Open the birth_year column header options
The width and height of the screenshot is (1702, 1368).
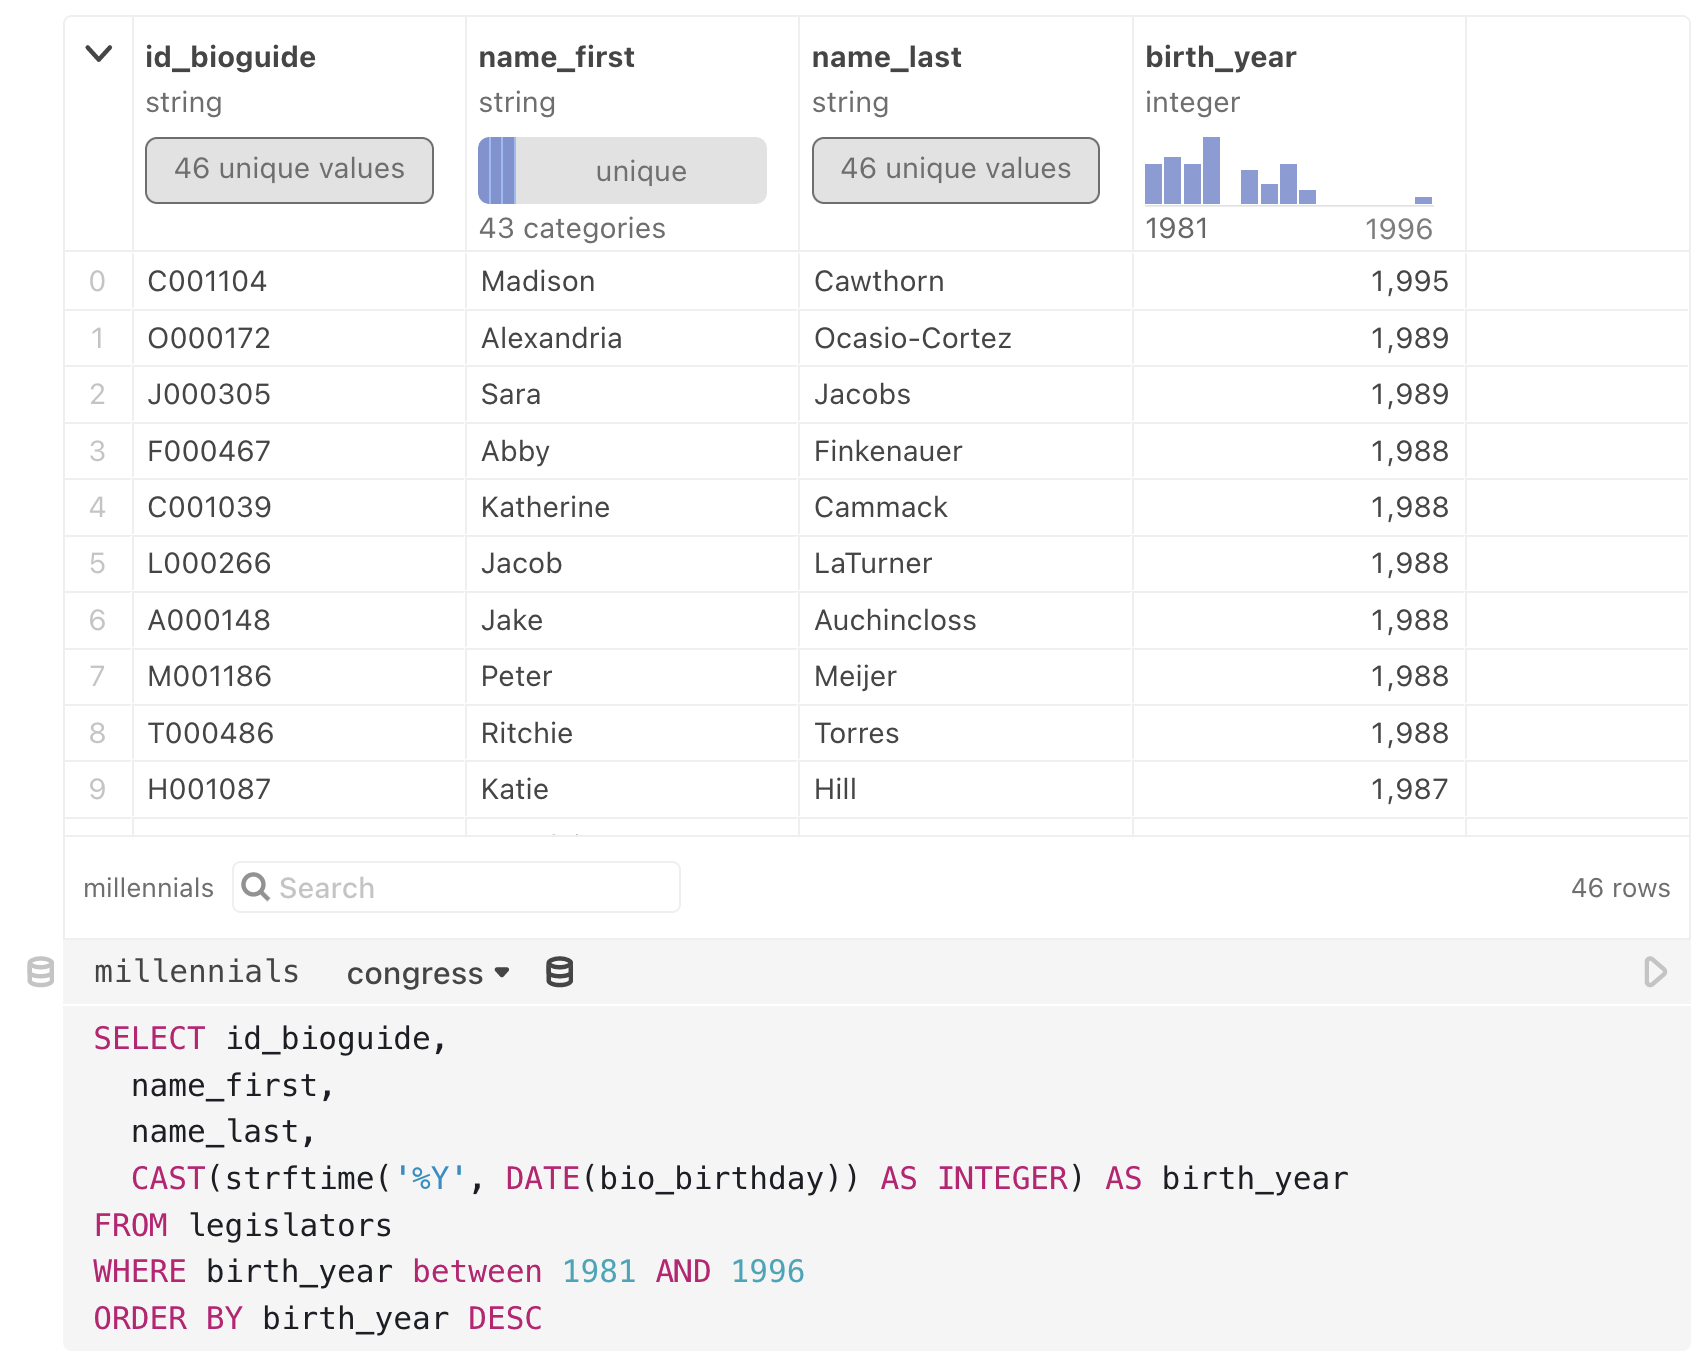pyautogui.click(x=1221, y=57)
